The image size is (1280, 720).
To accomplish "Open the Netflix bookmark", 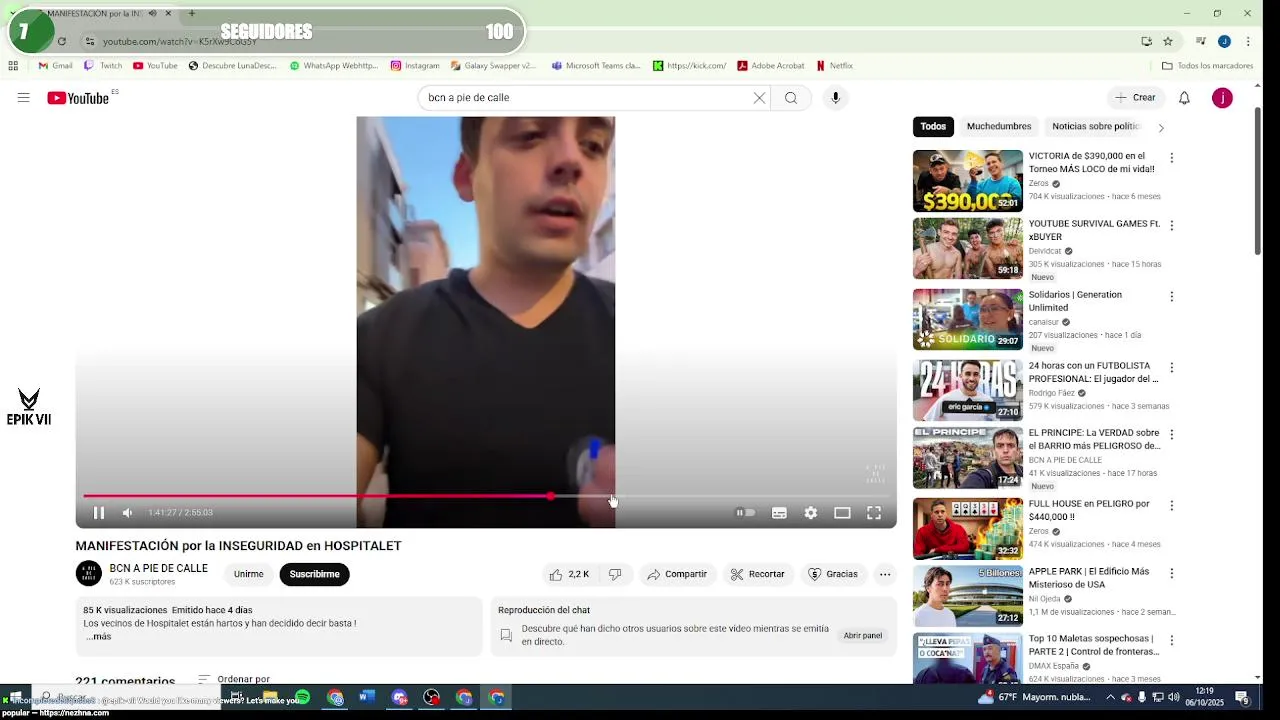I will (x=834, y=66).
